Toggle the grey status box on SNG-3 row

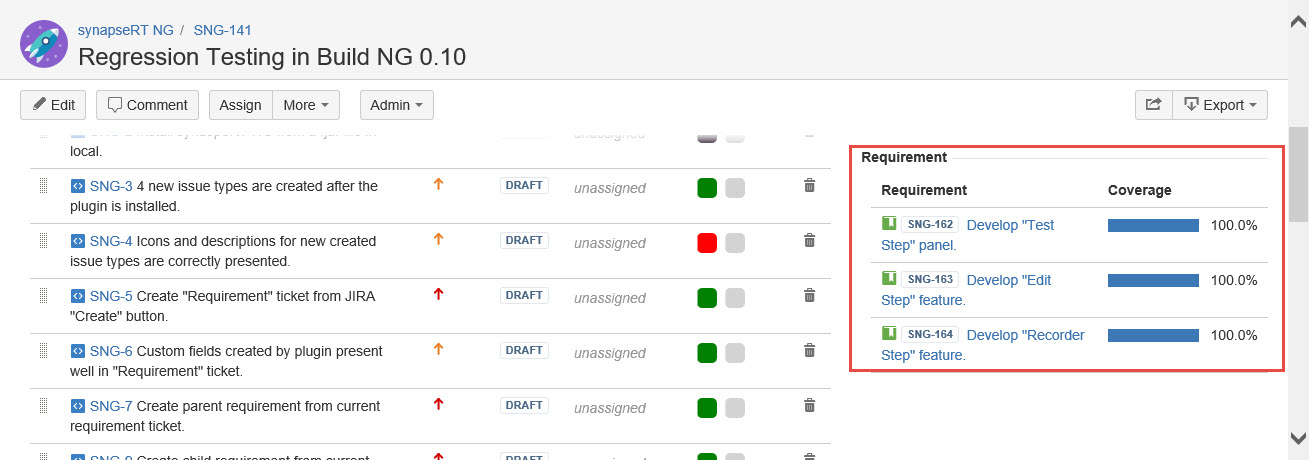(x=735, y=188)
